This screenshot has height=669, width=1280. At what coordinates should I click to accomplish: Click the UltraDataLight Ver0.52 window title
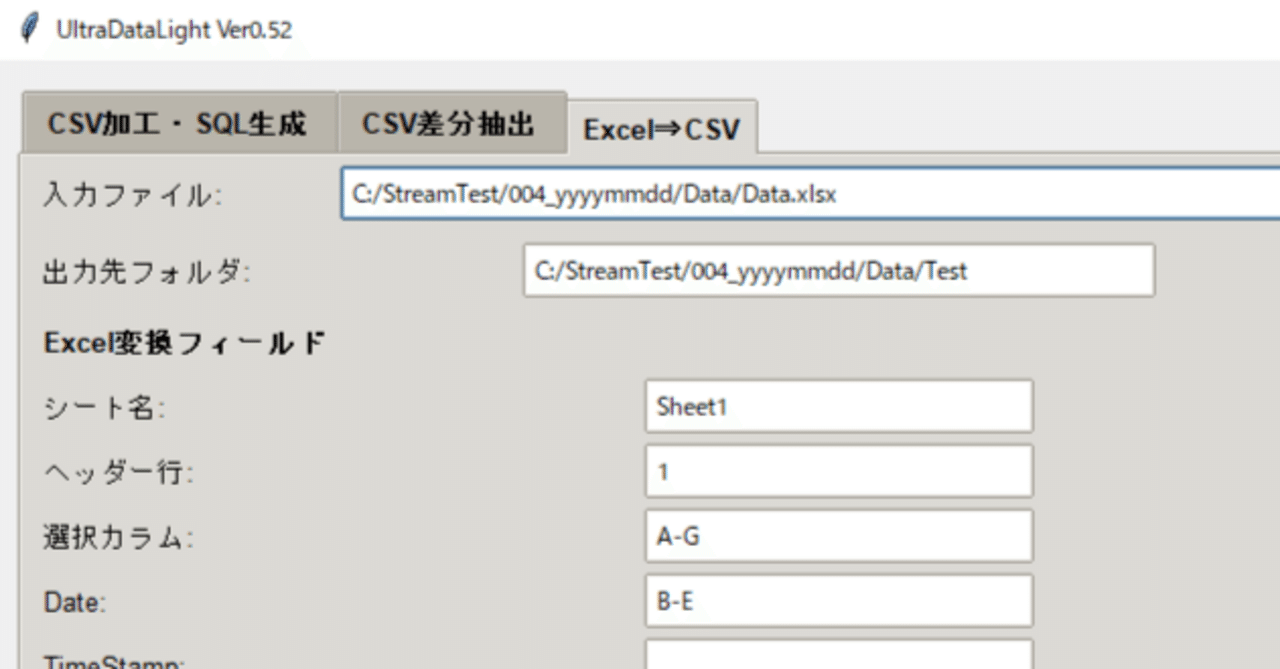(174, 30)
